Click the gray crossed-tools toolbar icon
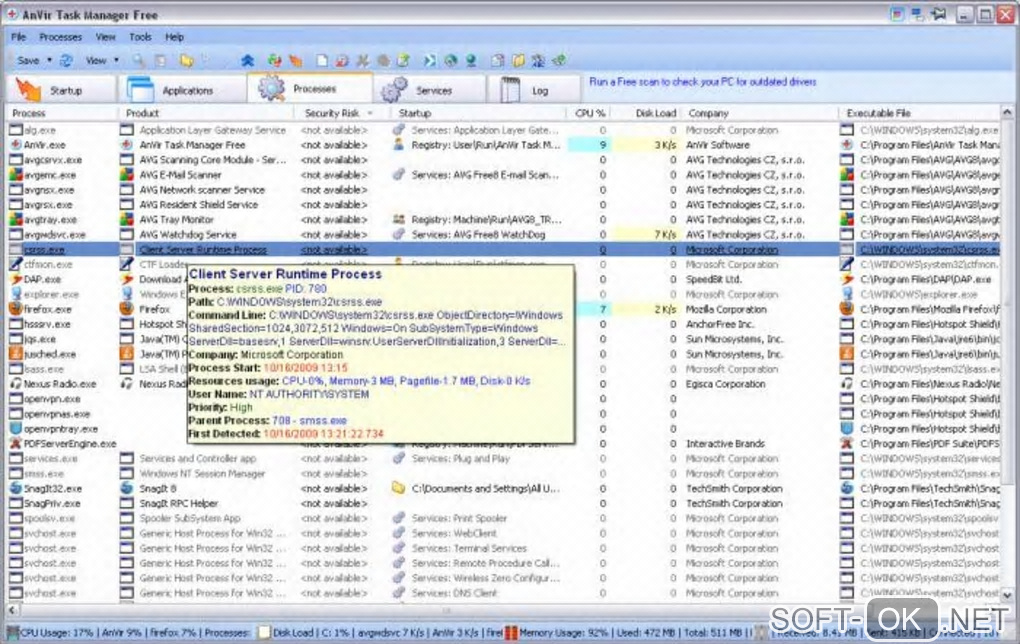Image resolution: width=1020 pixels, height=644 pixels. click(x=362, y=60)
